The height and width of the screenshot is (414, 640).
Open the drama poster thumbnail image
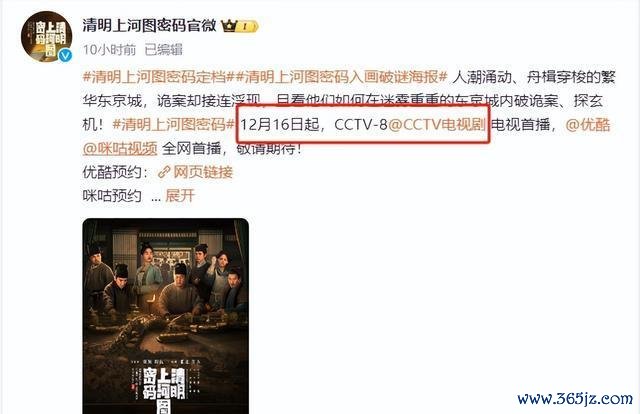[x=166, y=316]
